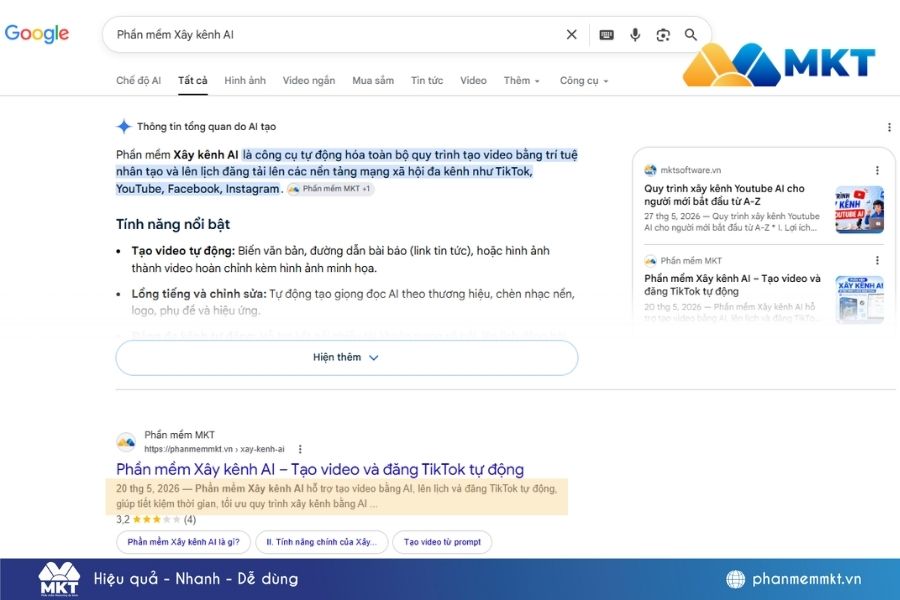Click mktsoftware.vn site favicon
Viewport: 900px width, 600px height.
point(650,170)
